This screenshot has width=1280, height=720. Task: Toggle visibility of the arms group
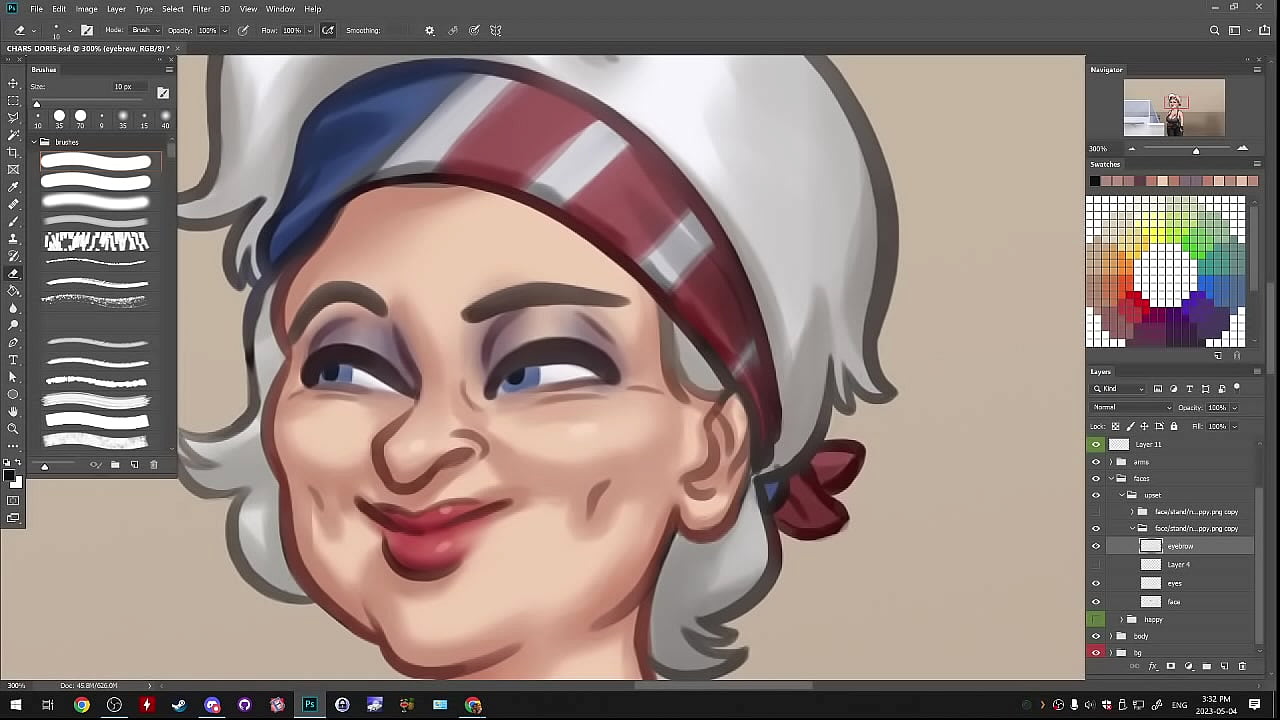[1096, 462]
